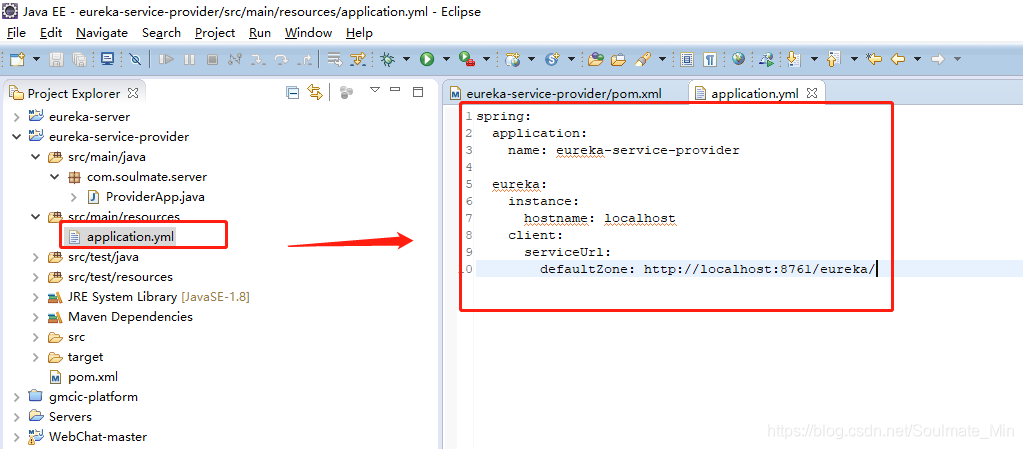Toggle Use Step Filters icon
This screenshot has width=1023, height=449.
click(358, 59)
